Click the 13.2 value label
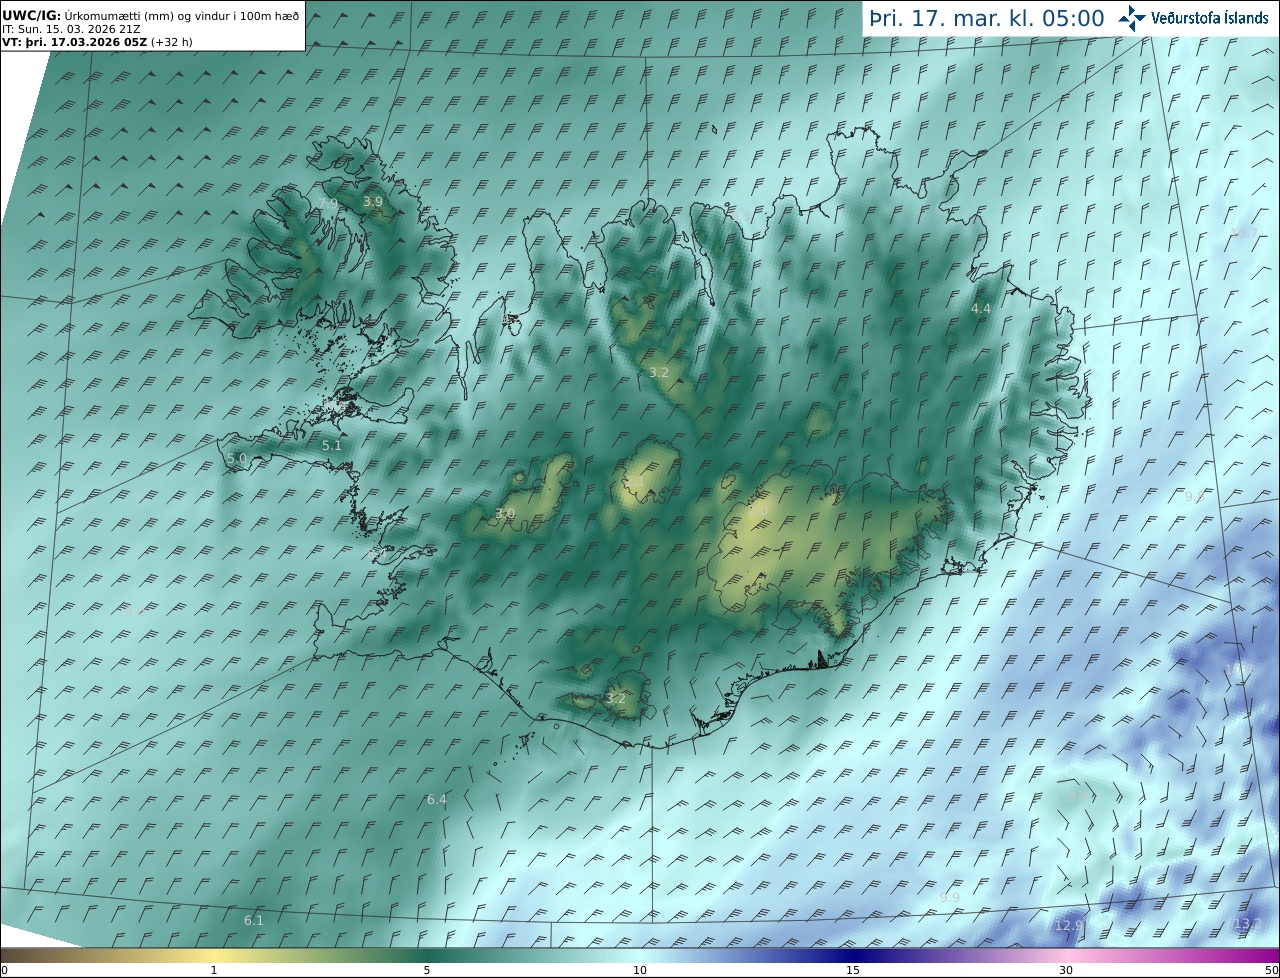 (1246, 923)
